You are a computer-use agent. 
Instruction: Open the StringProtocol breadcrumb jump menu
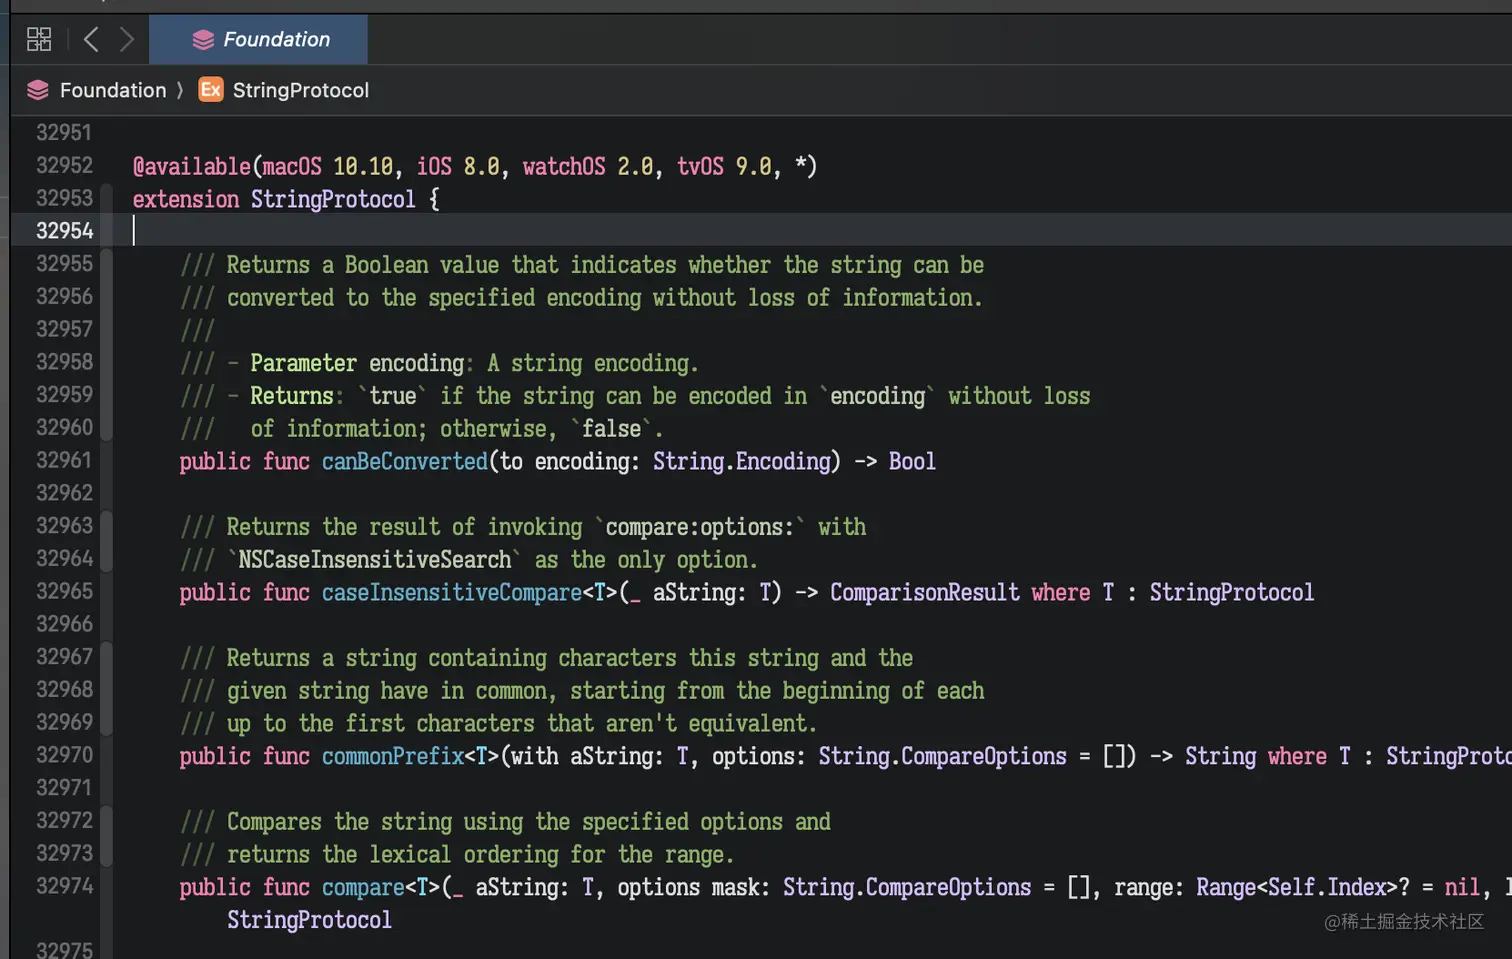point(300,90)
